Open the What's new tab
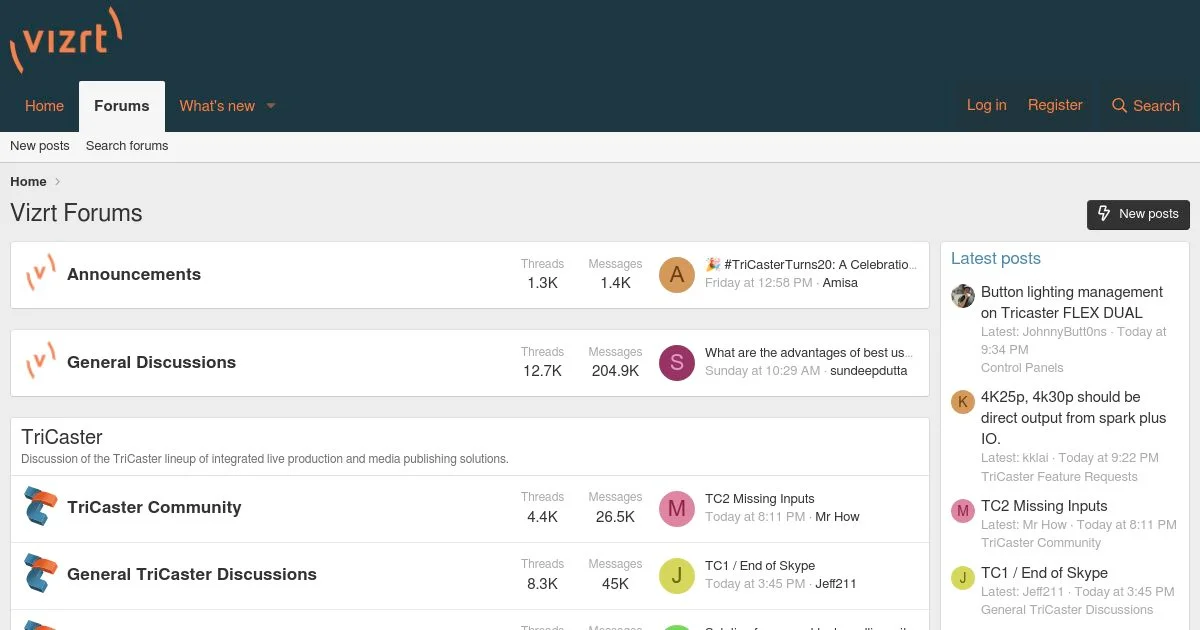Screen dimensions: 1200x630 (217, 106)
